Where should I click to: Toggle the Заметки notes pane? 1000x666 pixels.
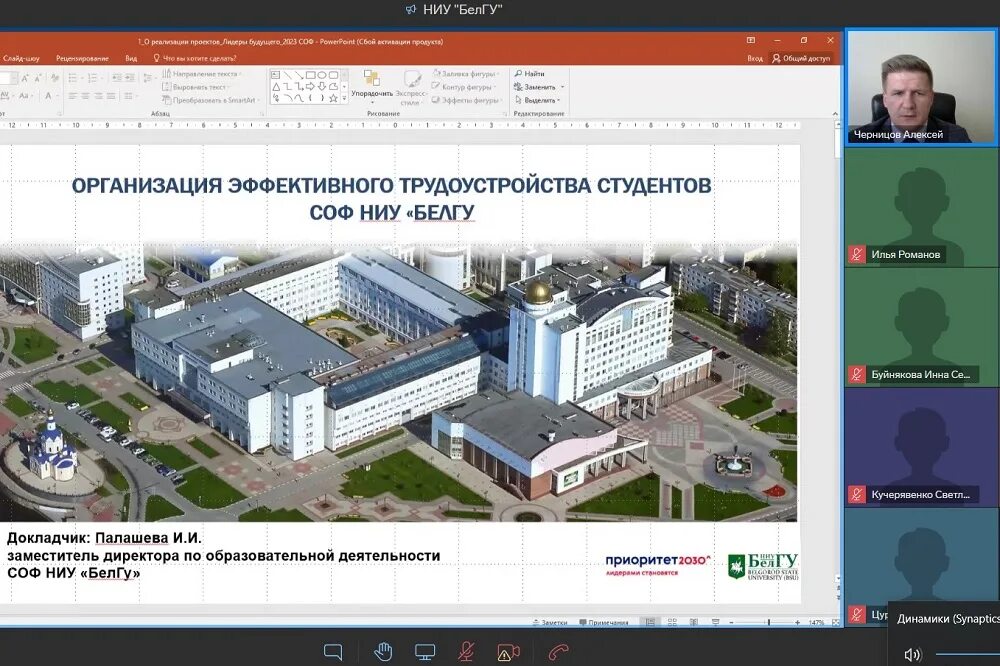click(550, 622)
